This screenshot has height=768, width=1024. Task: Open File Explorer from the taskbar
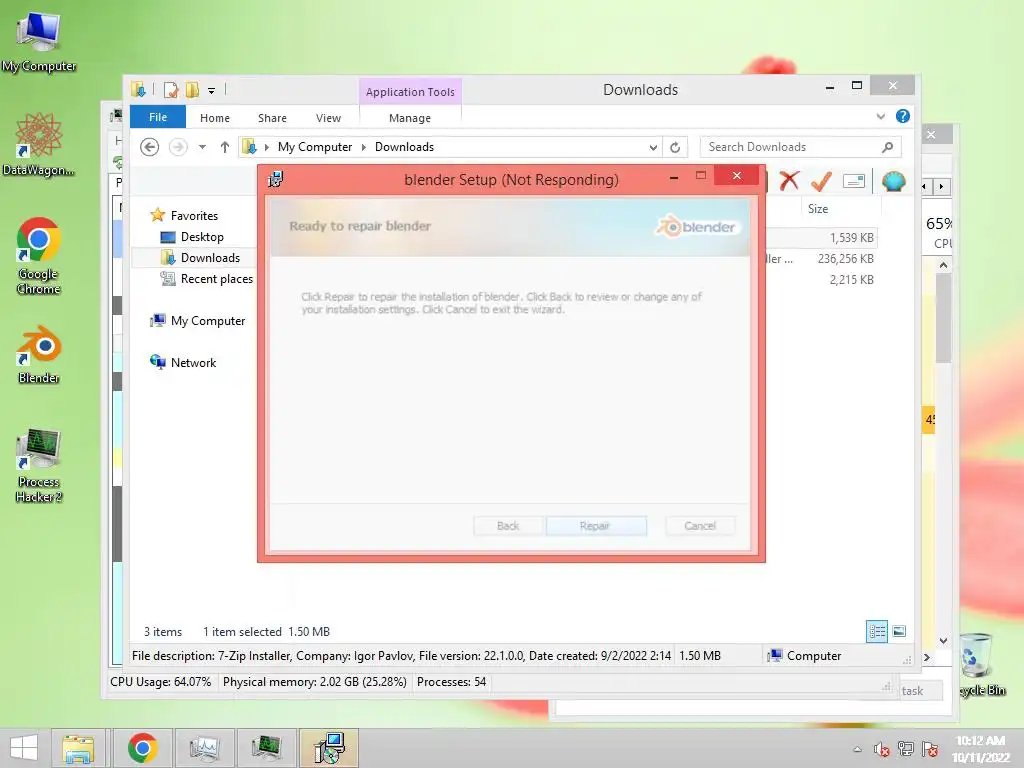[x=78, y=748]
